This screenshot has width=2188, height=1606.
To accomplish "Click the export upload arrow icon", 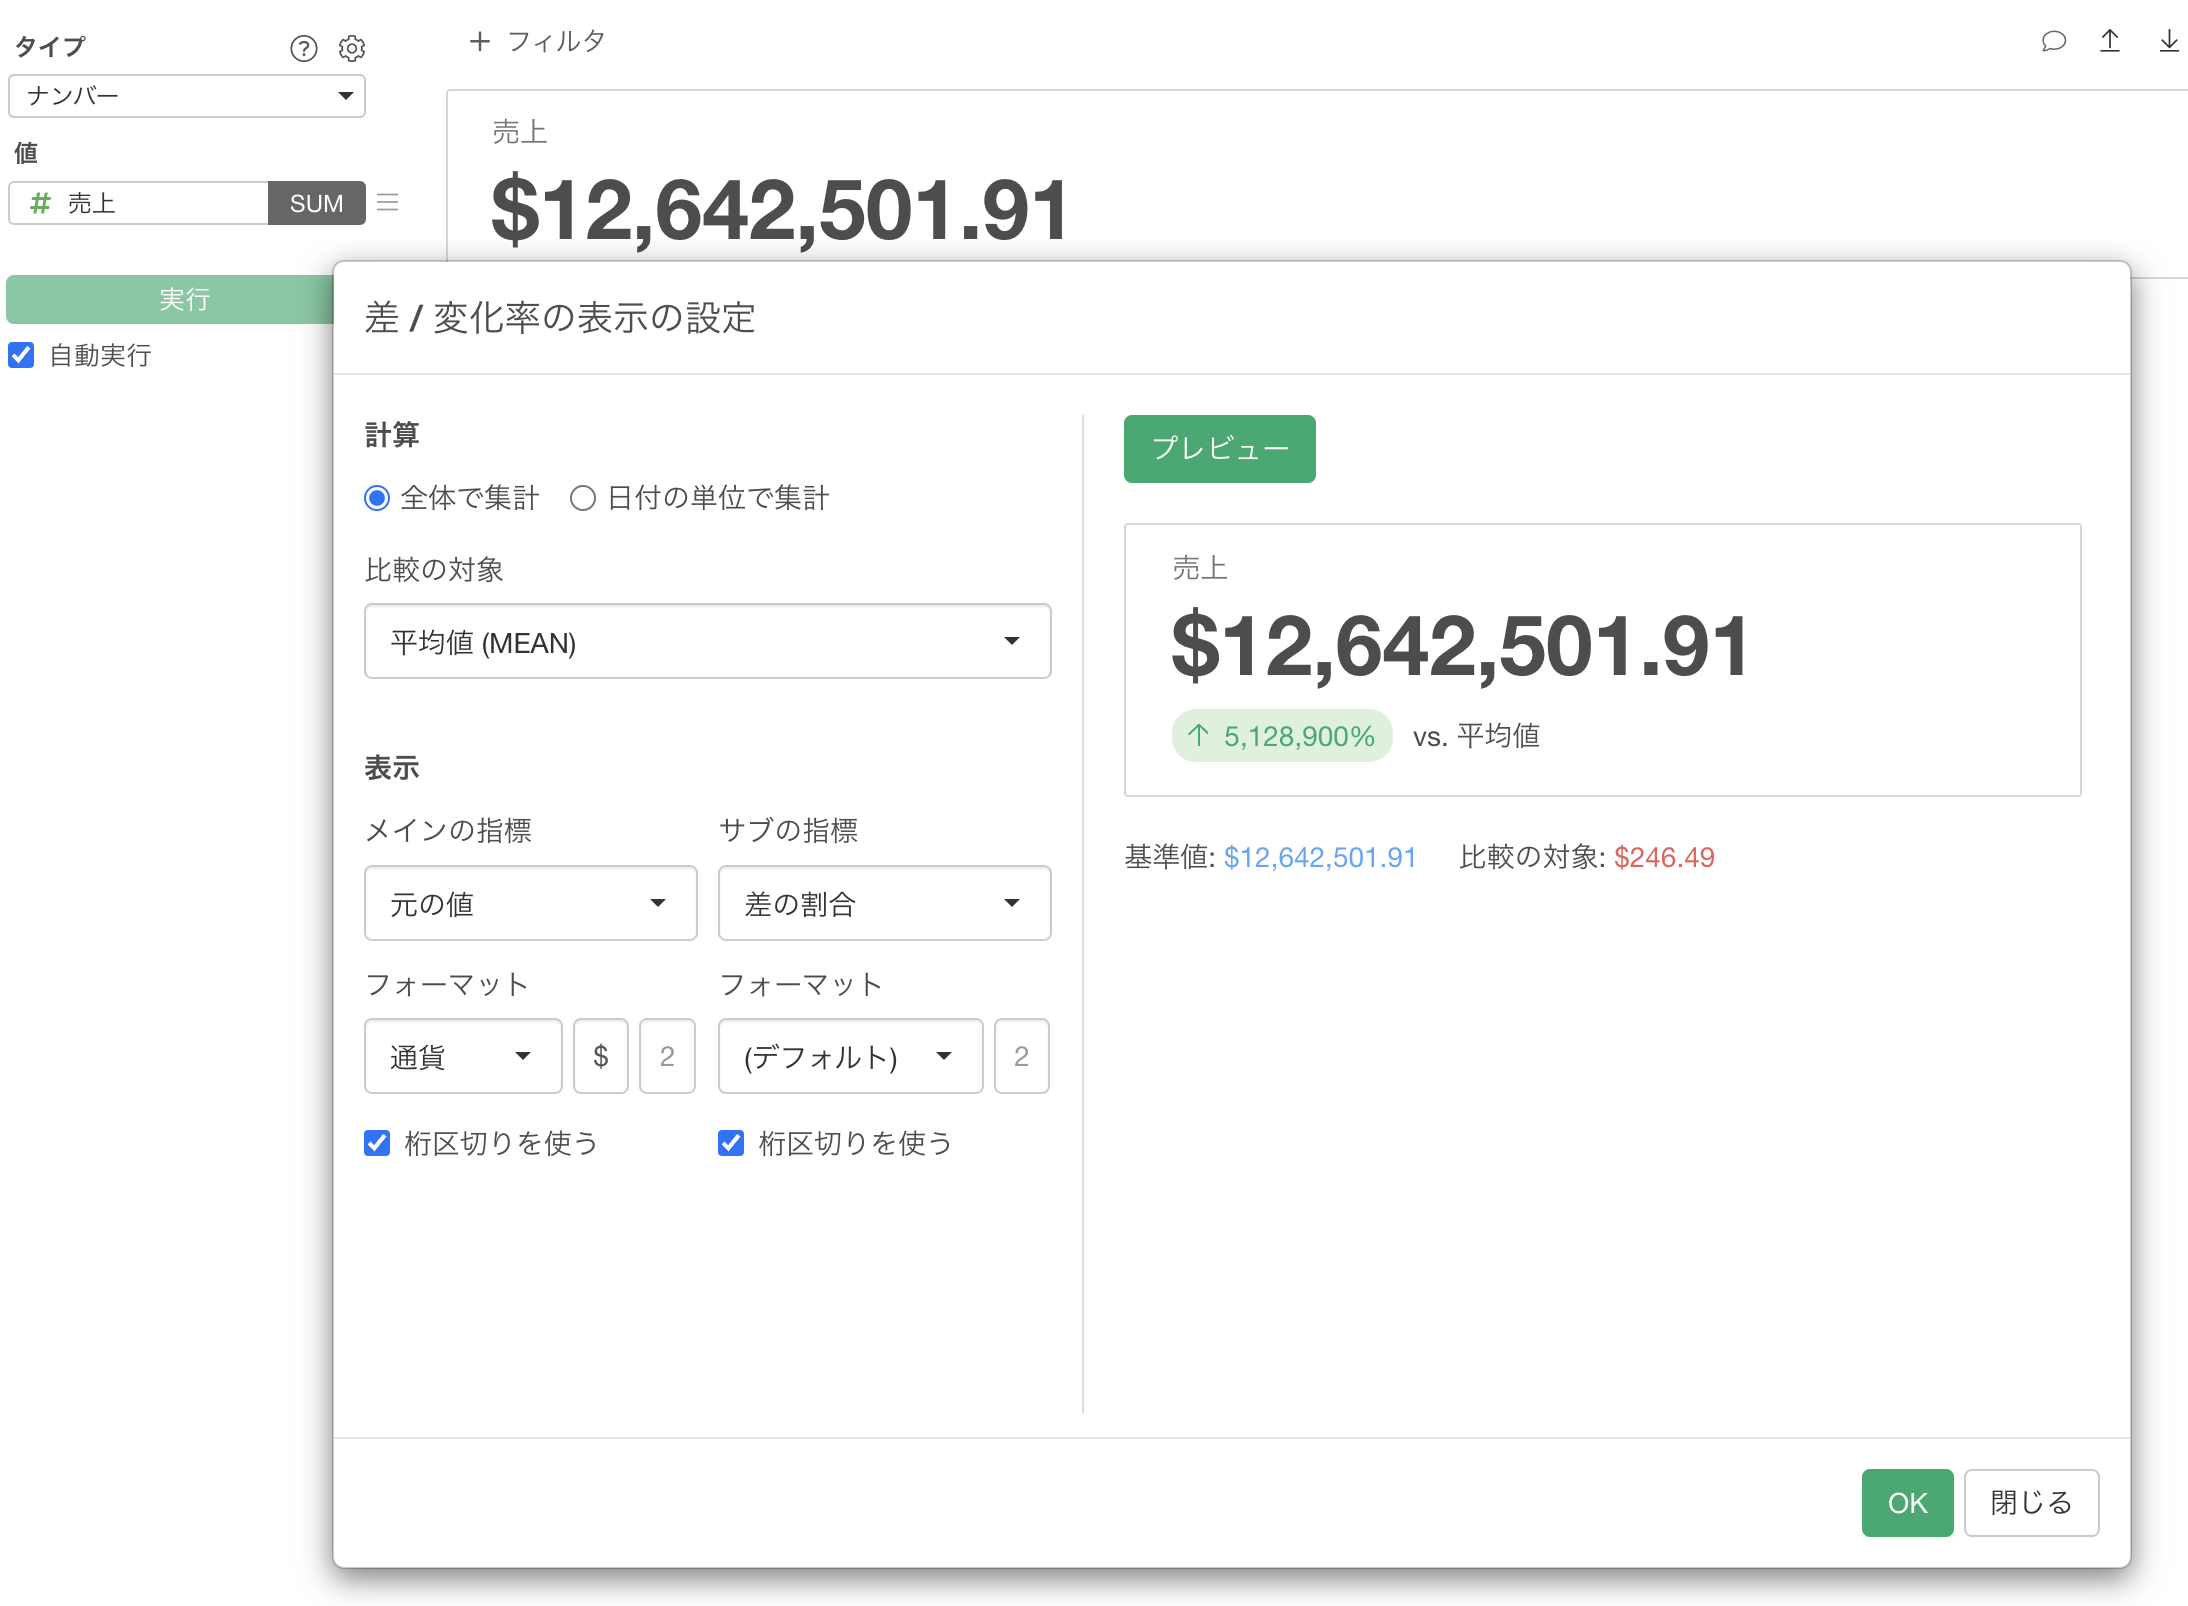I will click(2110, 41).
